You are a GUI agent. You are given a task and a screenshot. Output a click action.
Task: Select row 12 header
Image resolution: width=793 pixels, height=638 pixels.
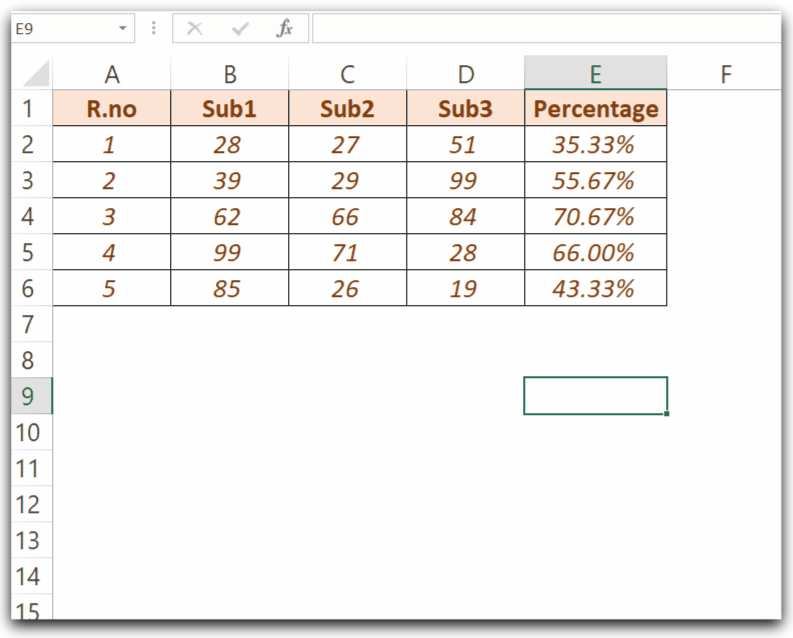pos(32,504)
